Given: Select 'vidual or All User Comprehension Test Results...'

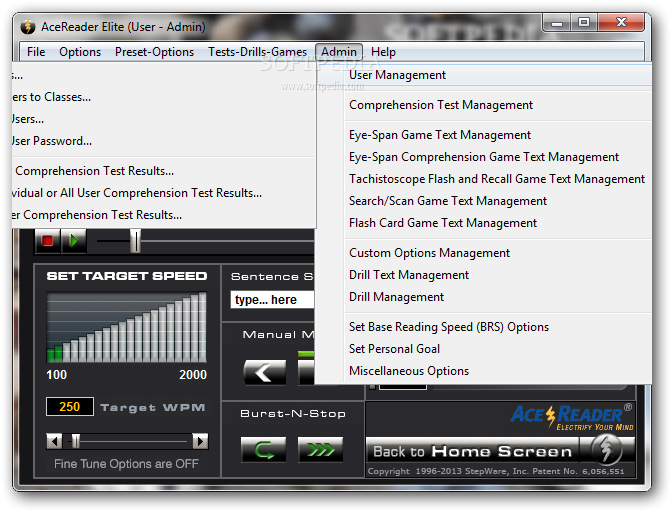Looking at the screenshot, I should (x=164, y=193).
